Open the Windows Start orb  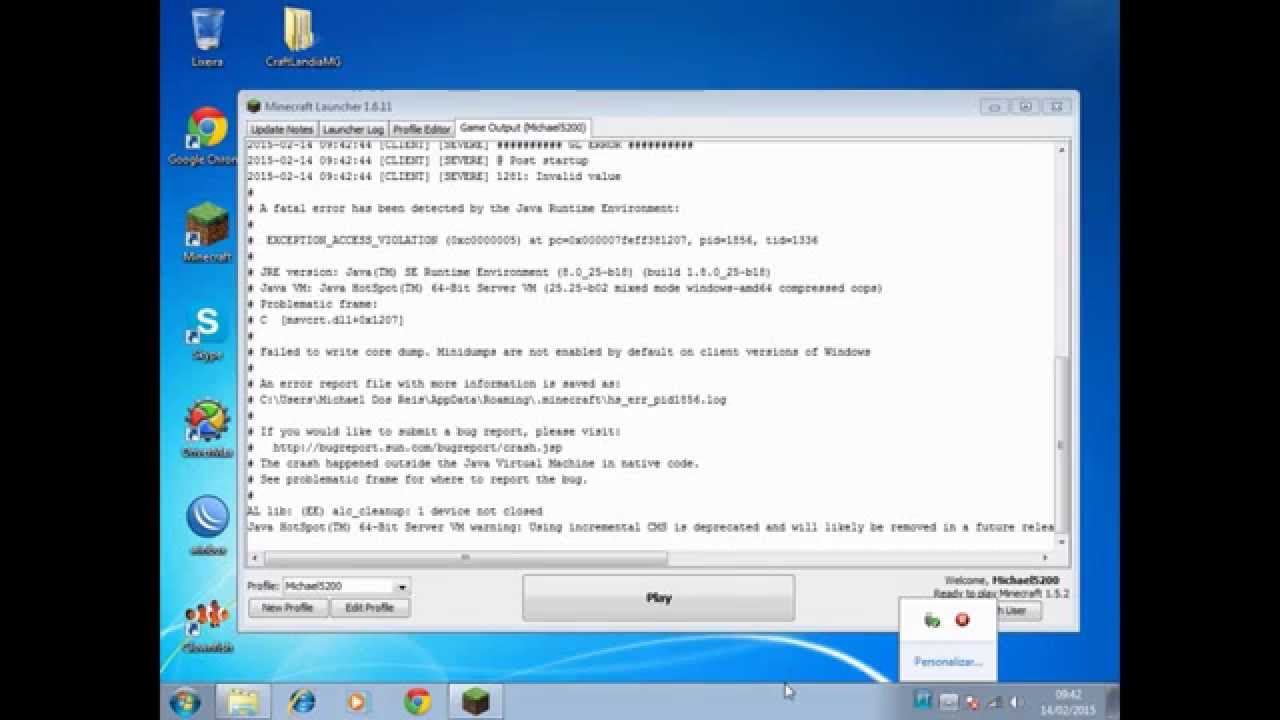click(x=185, y=702)
